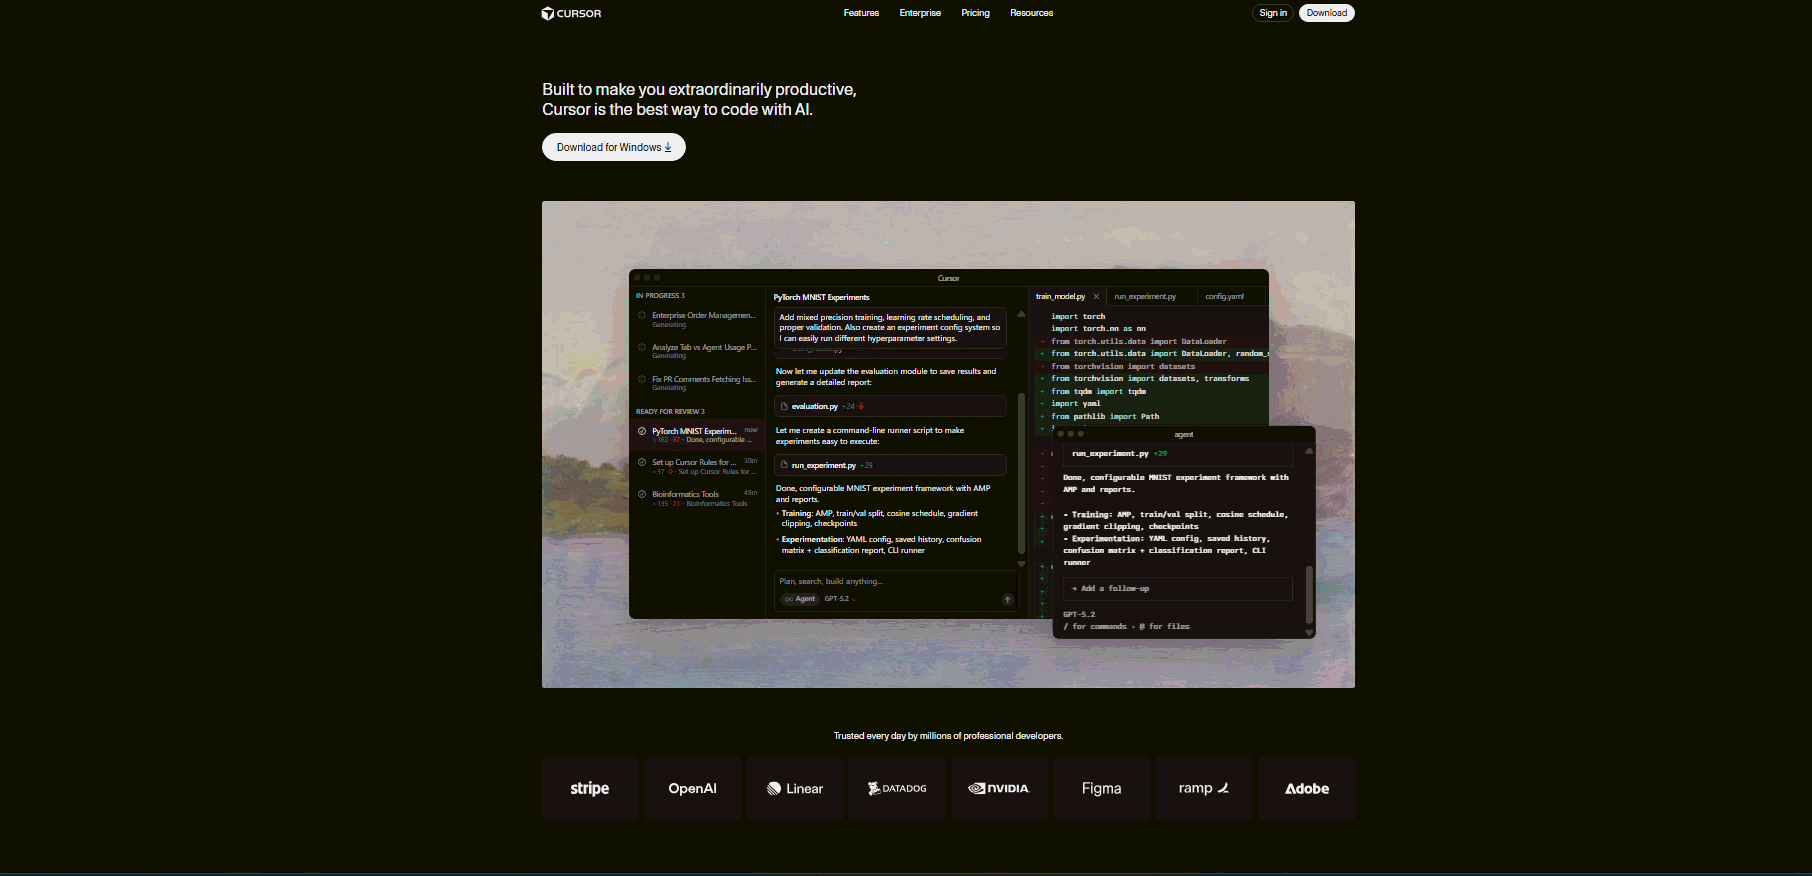Click the Enterprise Order Management spinner icon

[x=642, y=315]
